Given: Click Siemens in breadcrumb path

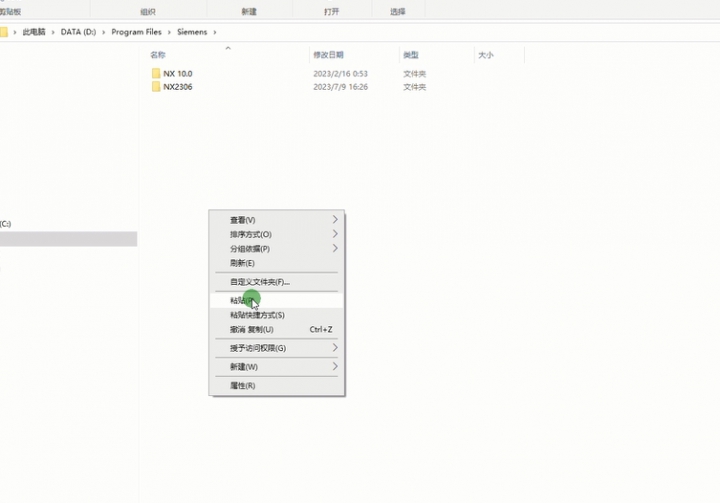Looking at the screenshot, I should click(x=192, y=32).
